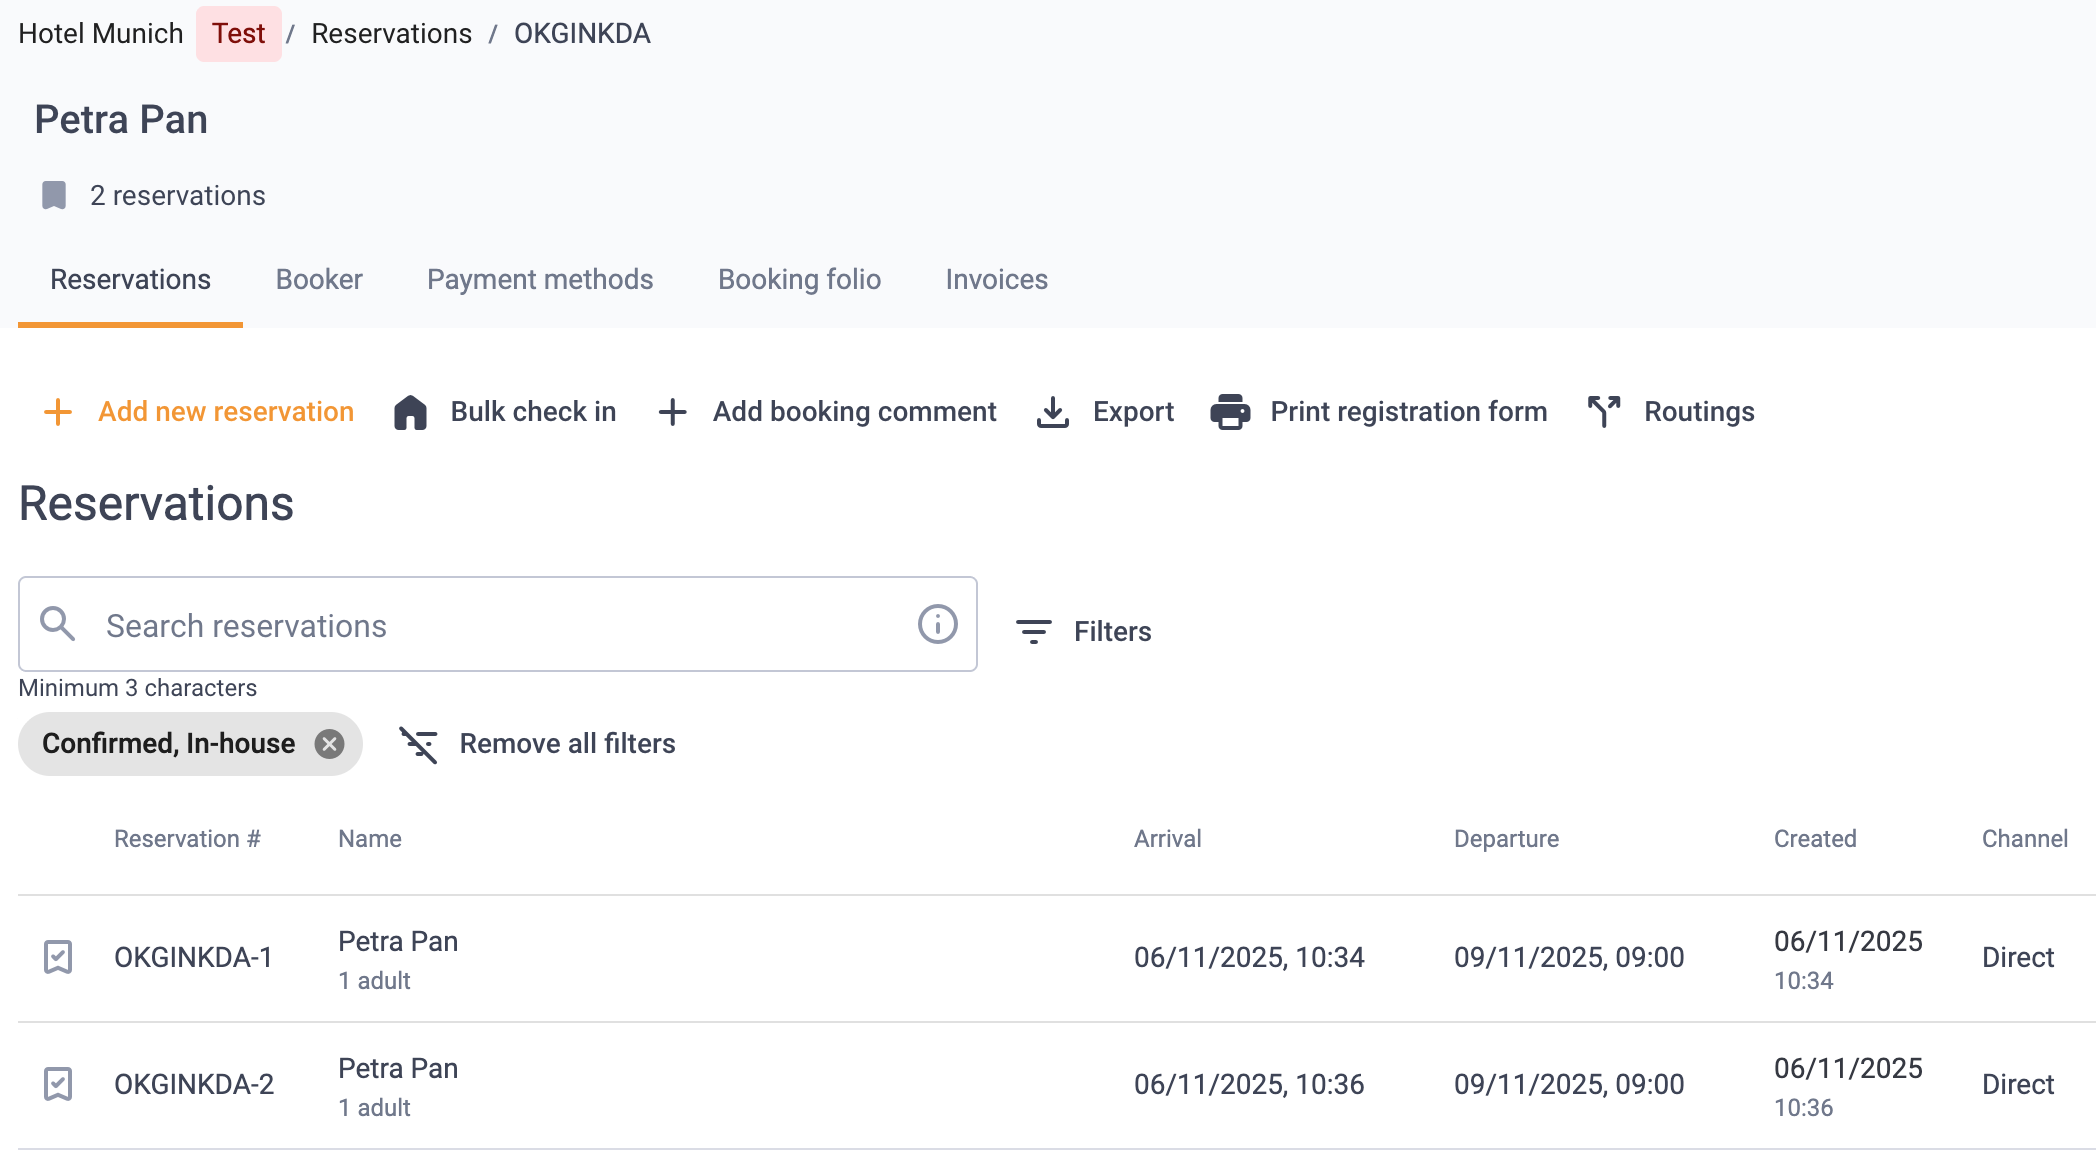Click the plus icon for Add new reservation

tap(58, 412)
